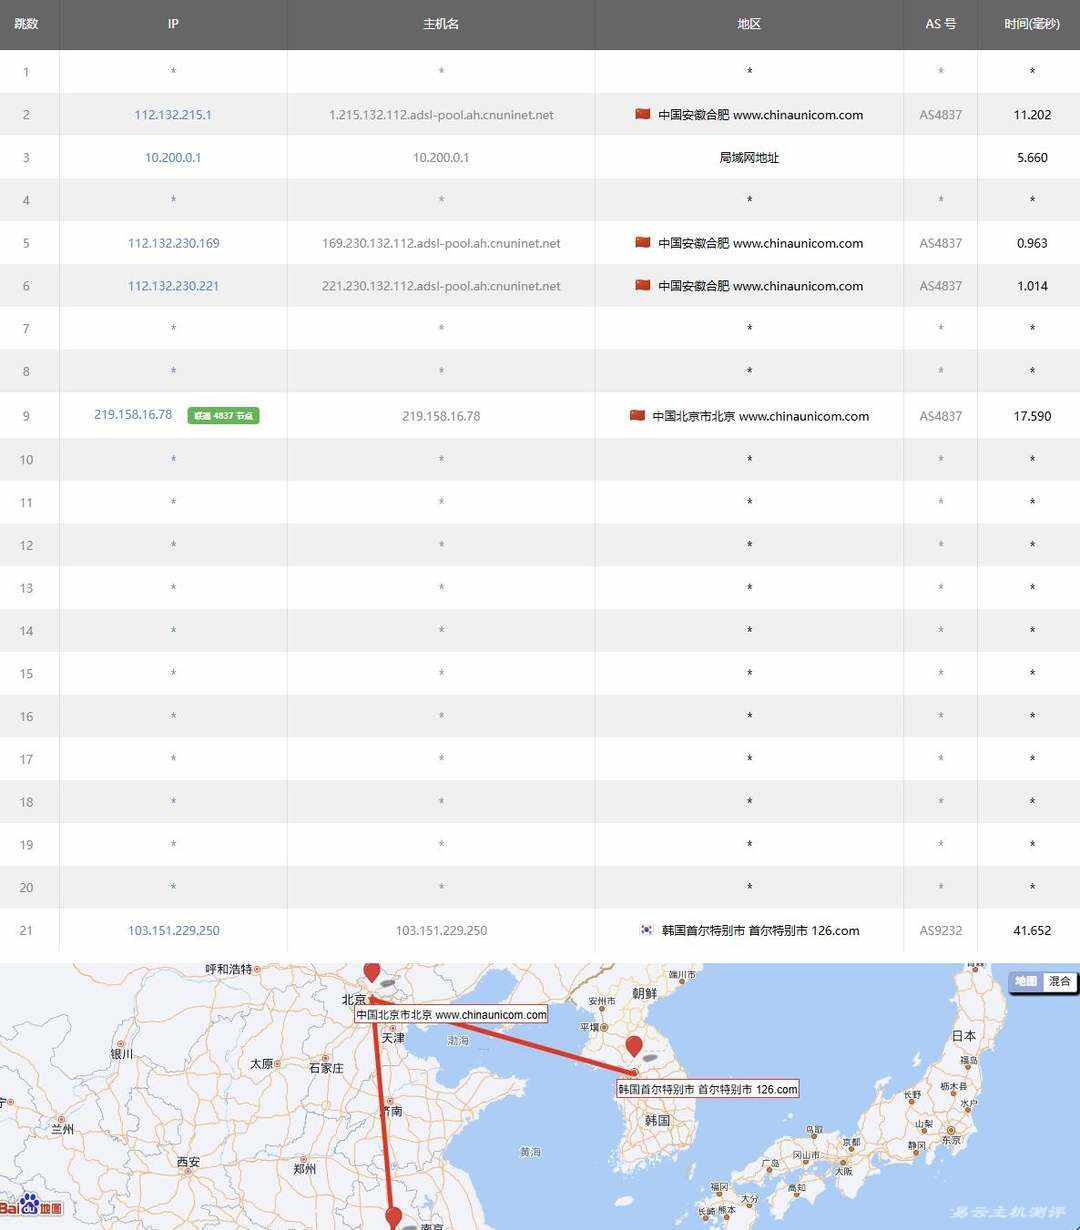The image size is (1080, 1230).
Task: Click the 地区 column header
Action: pos(749,24)
